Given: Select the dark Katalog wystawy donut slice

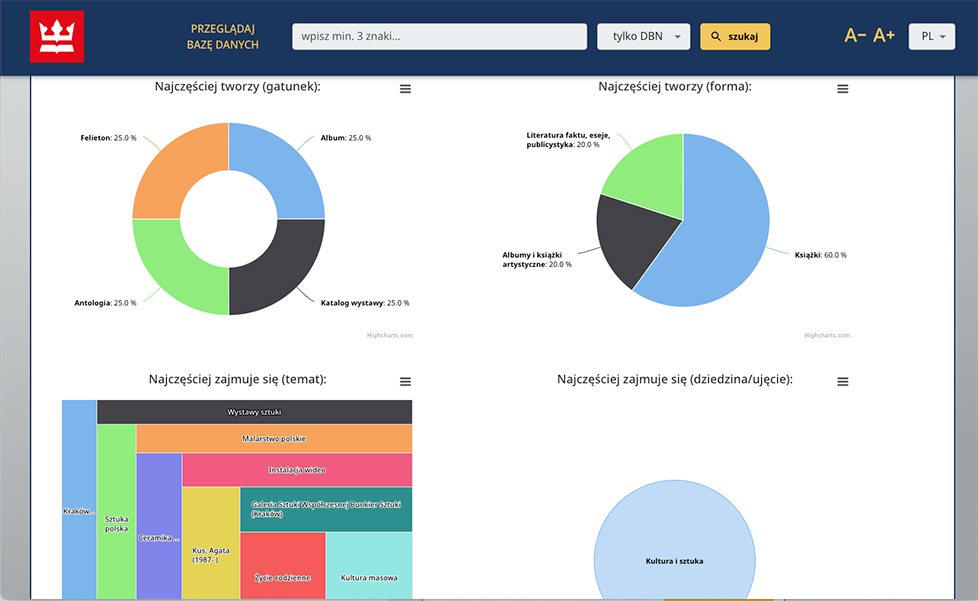Looking at the screenshot, I should (x=286, y=274).
